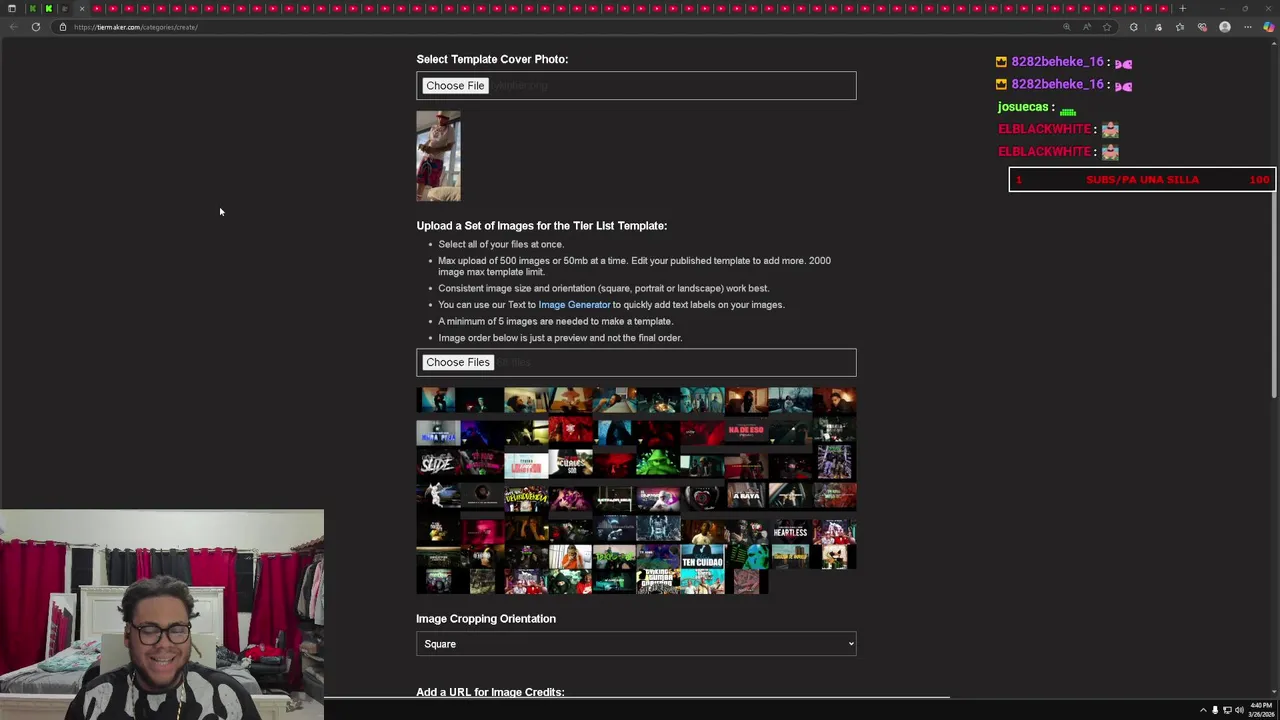
Task: Reload the page with the refresh icon
Action: pos(36,27)
